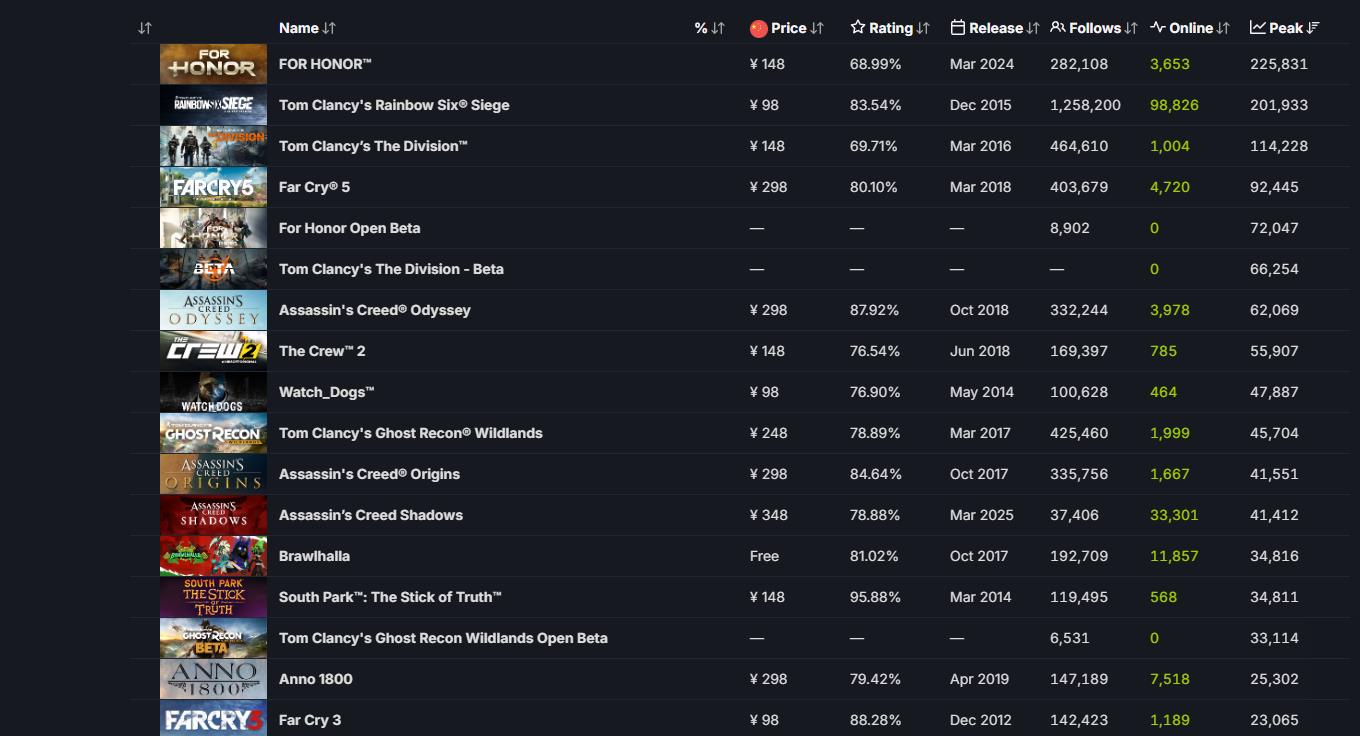This screenshot has height=736, width=1360.
Task: Toggle sort arrows on Price column
Action: click(x=817, y=28)
